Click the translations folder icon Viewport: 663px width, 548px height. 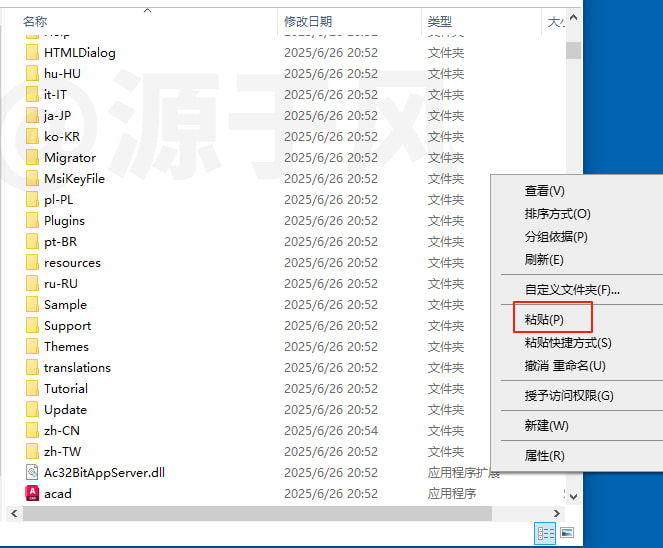coord(32,368)
